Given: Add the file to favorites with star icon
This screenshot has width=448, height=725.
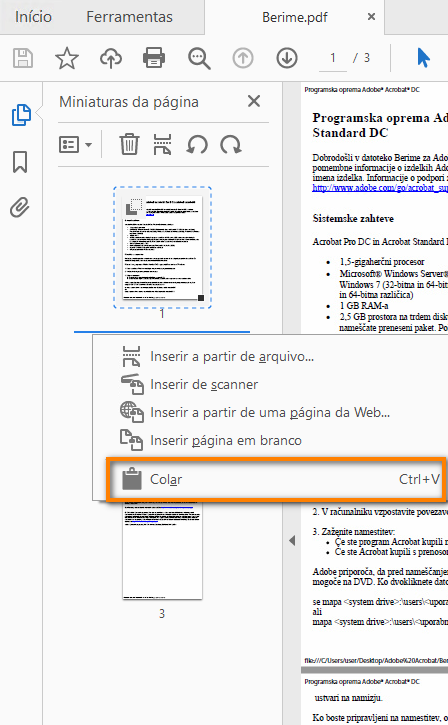Looking at the screenshot, I should point(67,58).
